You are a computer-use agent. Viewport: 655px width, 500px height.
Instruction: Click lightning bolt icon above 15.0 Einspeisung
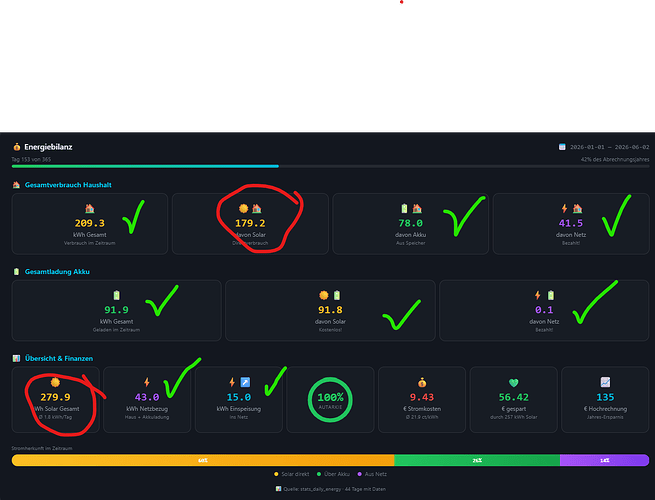[232, 382]
